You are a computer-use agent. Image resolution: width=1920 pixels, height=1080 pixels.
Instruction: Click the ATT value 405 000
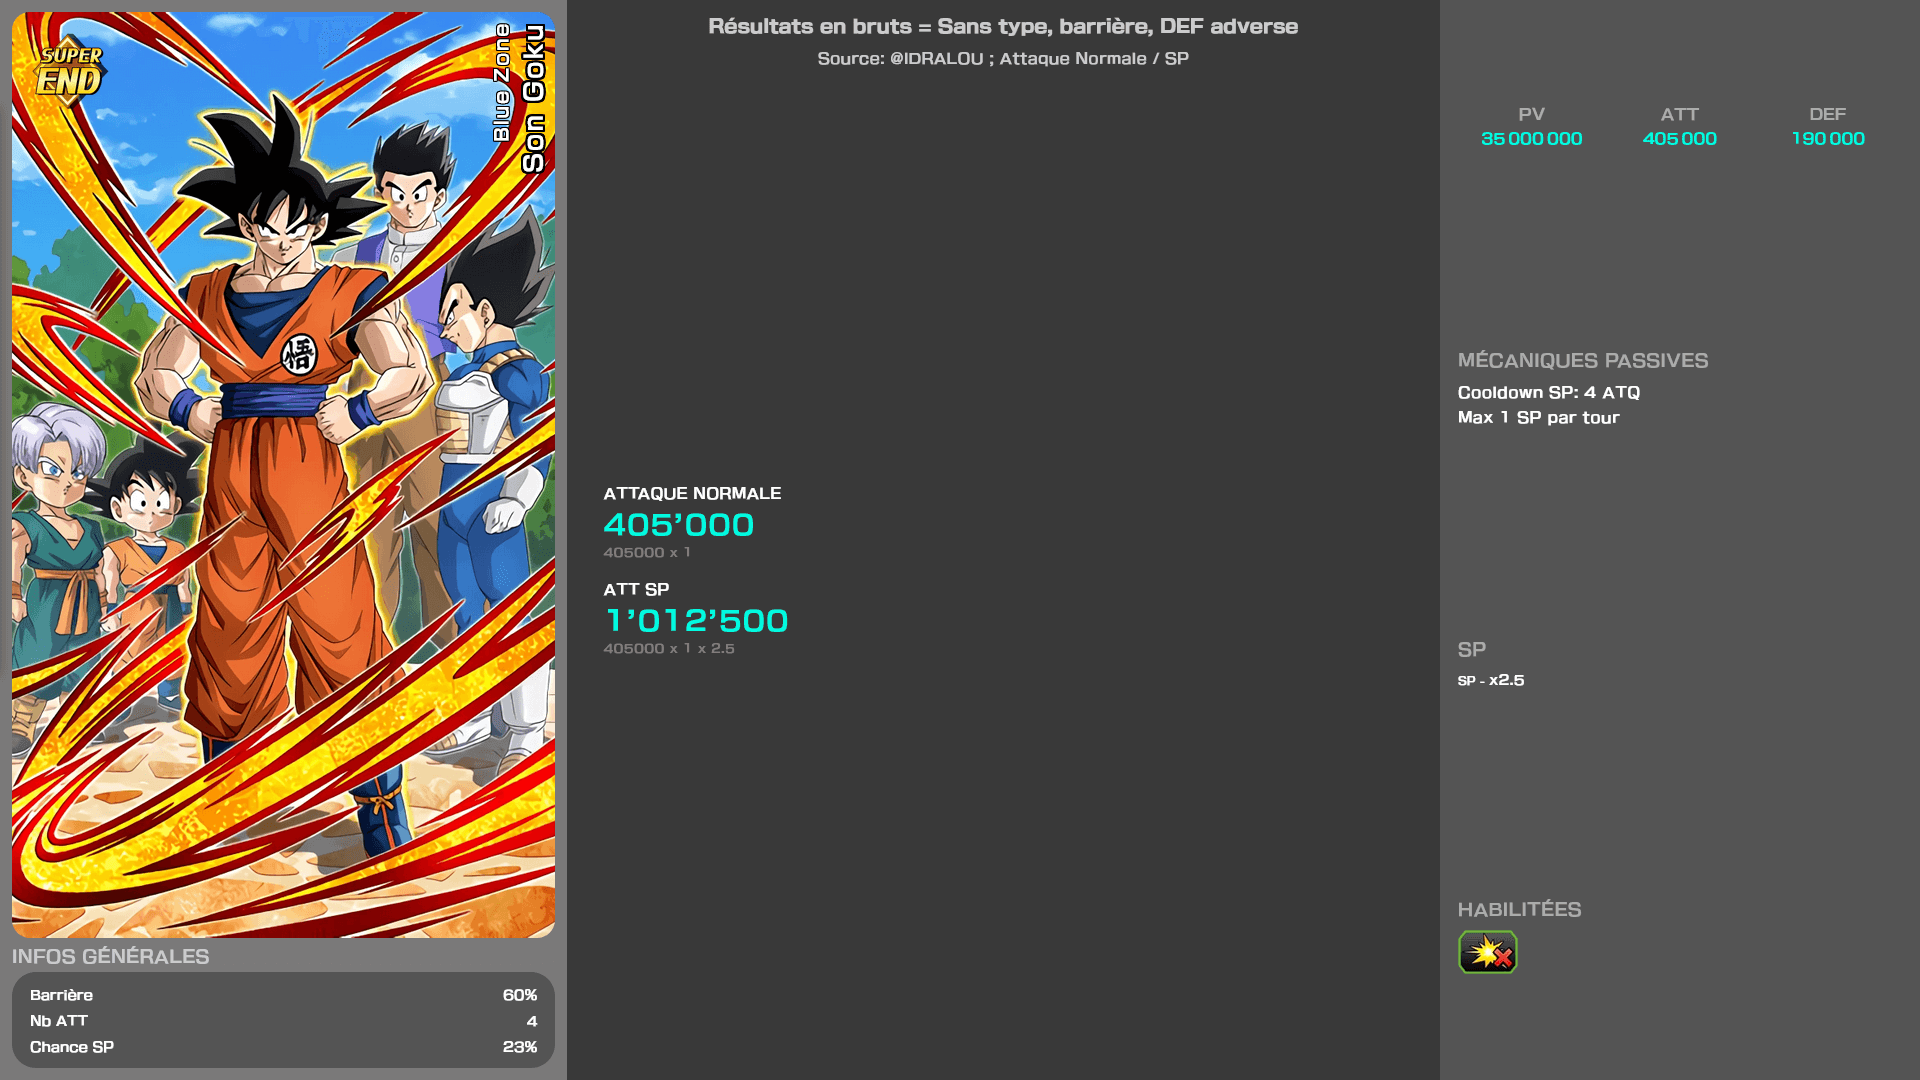(1679, 139)
